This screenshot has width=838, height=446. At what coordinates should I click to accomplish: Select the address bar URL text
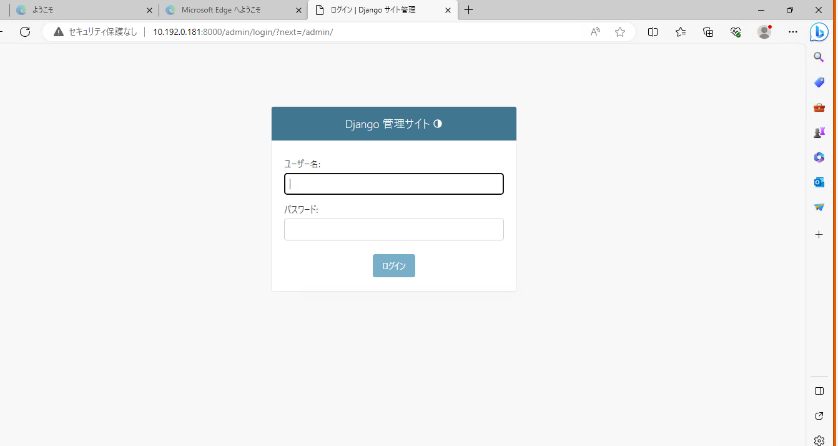[x=243, y=32]
